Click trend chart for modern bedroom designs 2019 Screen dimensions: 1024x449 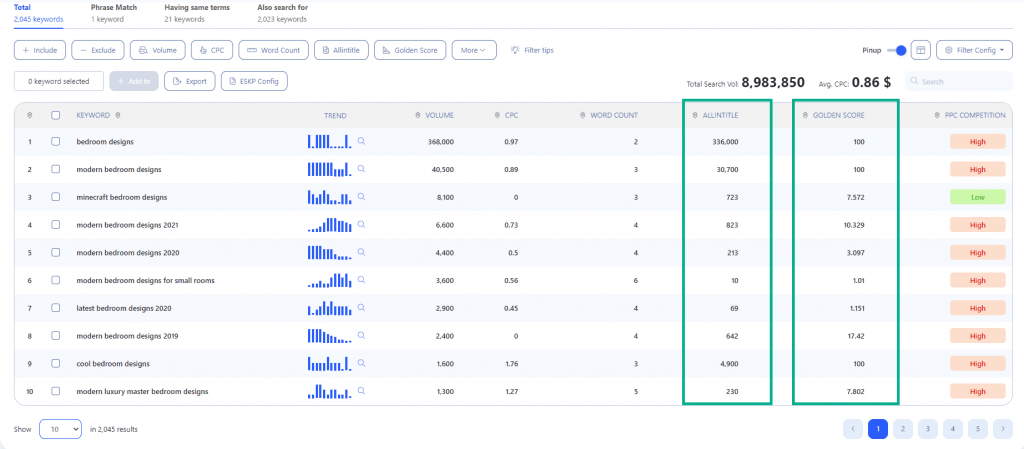330,336
